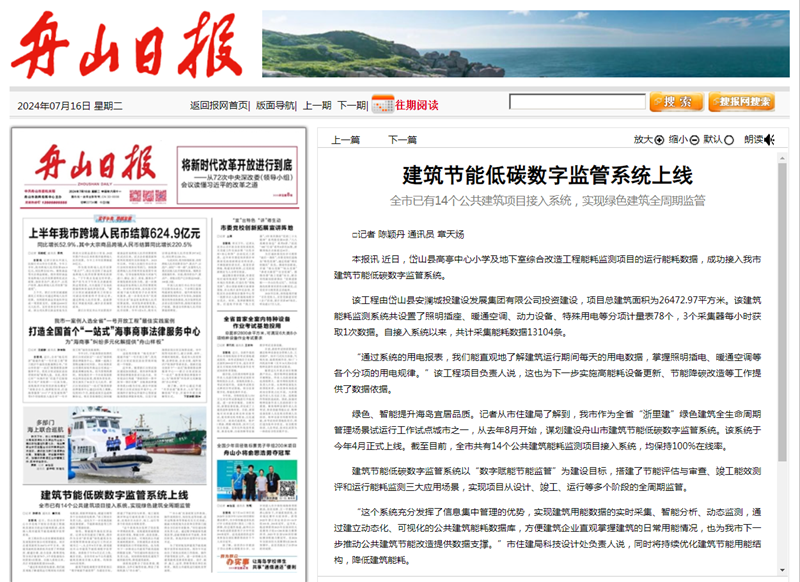
Task: Open the 往期阅读 calendar icon
Action: point(383,104)
